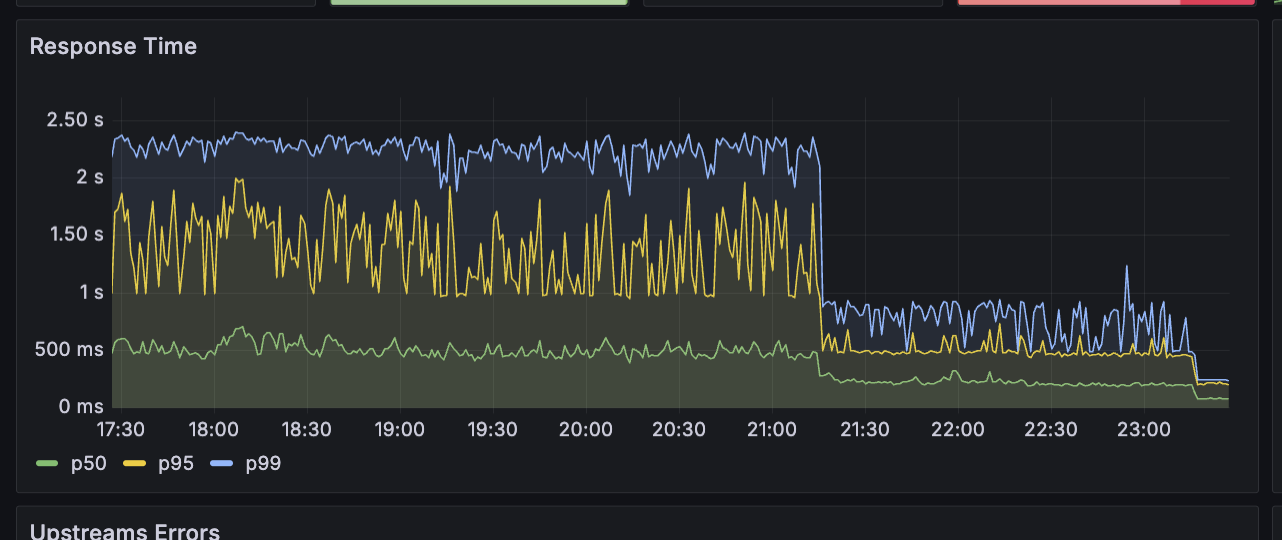Click the green p50 legend color swatch
This screenshot has height=540, width=1282.
pyautogui.click(x=46, y=464)
